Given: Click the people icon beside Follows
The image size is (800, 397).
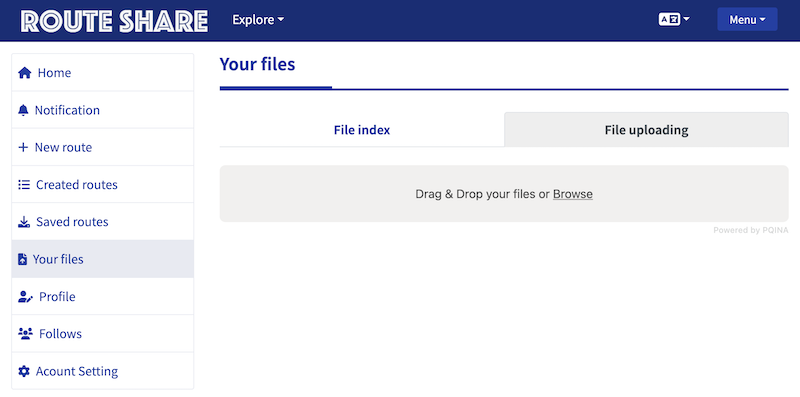Looking at the screenshot, I should (26, 334).
